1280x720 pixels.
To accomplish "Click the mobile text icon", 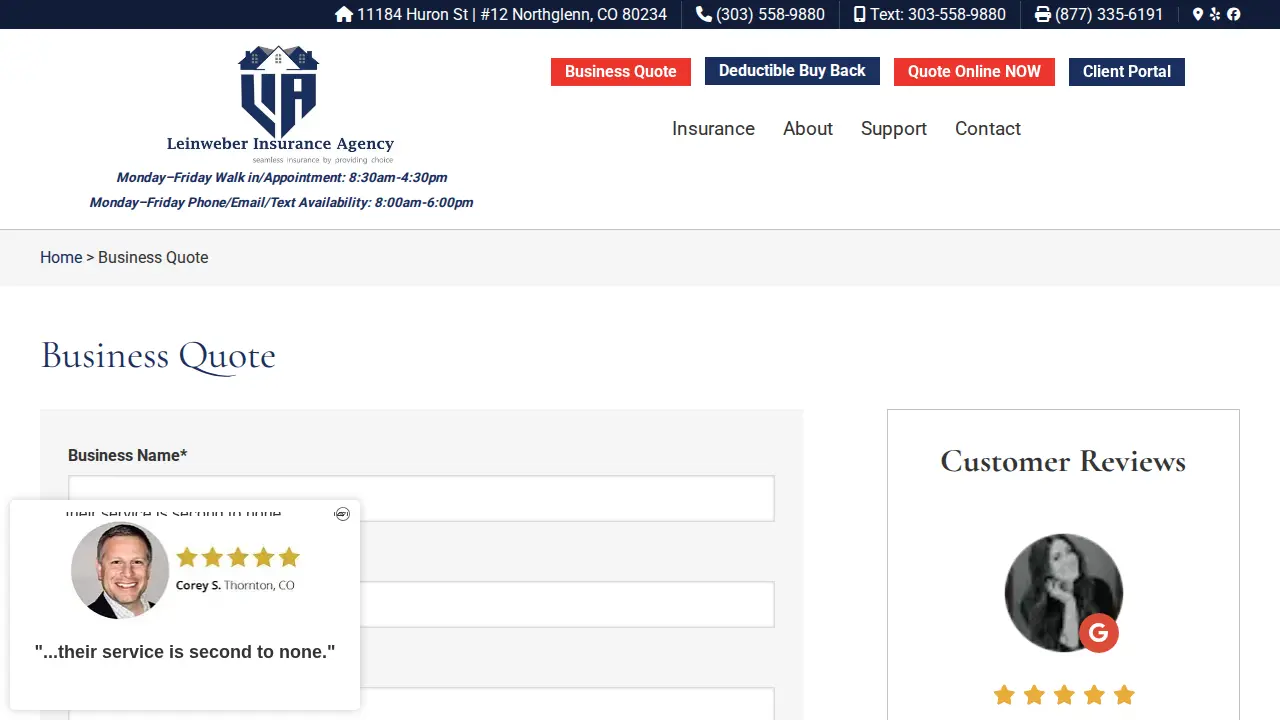I will [x=860, y=14].
